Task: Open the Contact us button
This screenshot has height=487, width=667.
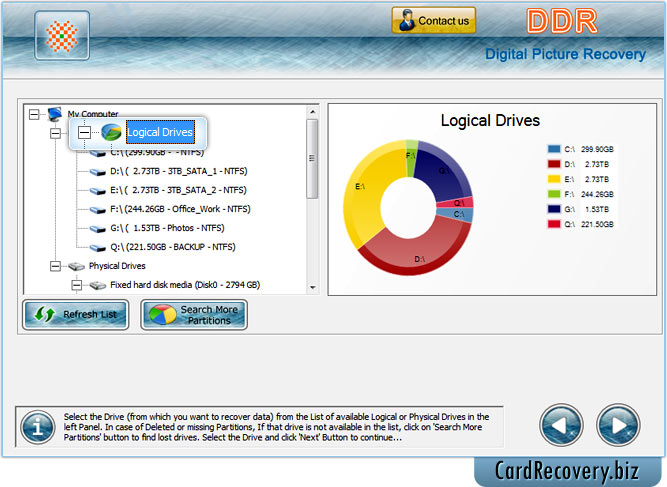Action: point(434,20)
